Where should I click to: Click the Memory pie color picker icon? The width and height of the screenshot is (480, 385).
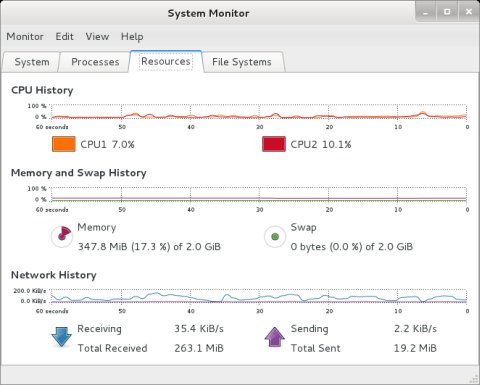click(62, 236)
